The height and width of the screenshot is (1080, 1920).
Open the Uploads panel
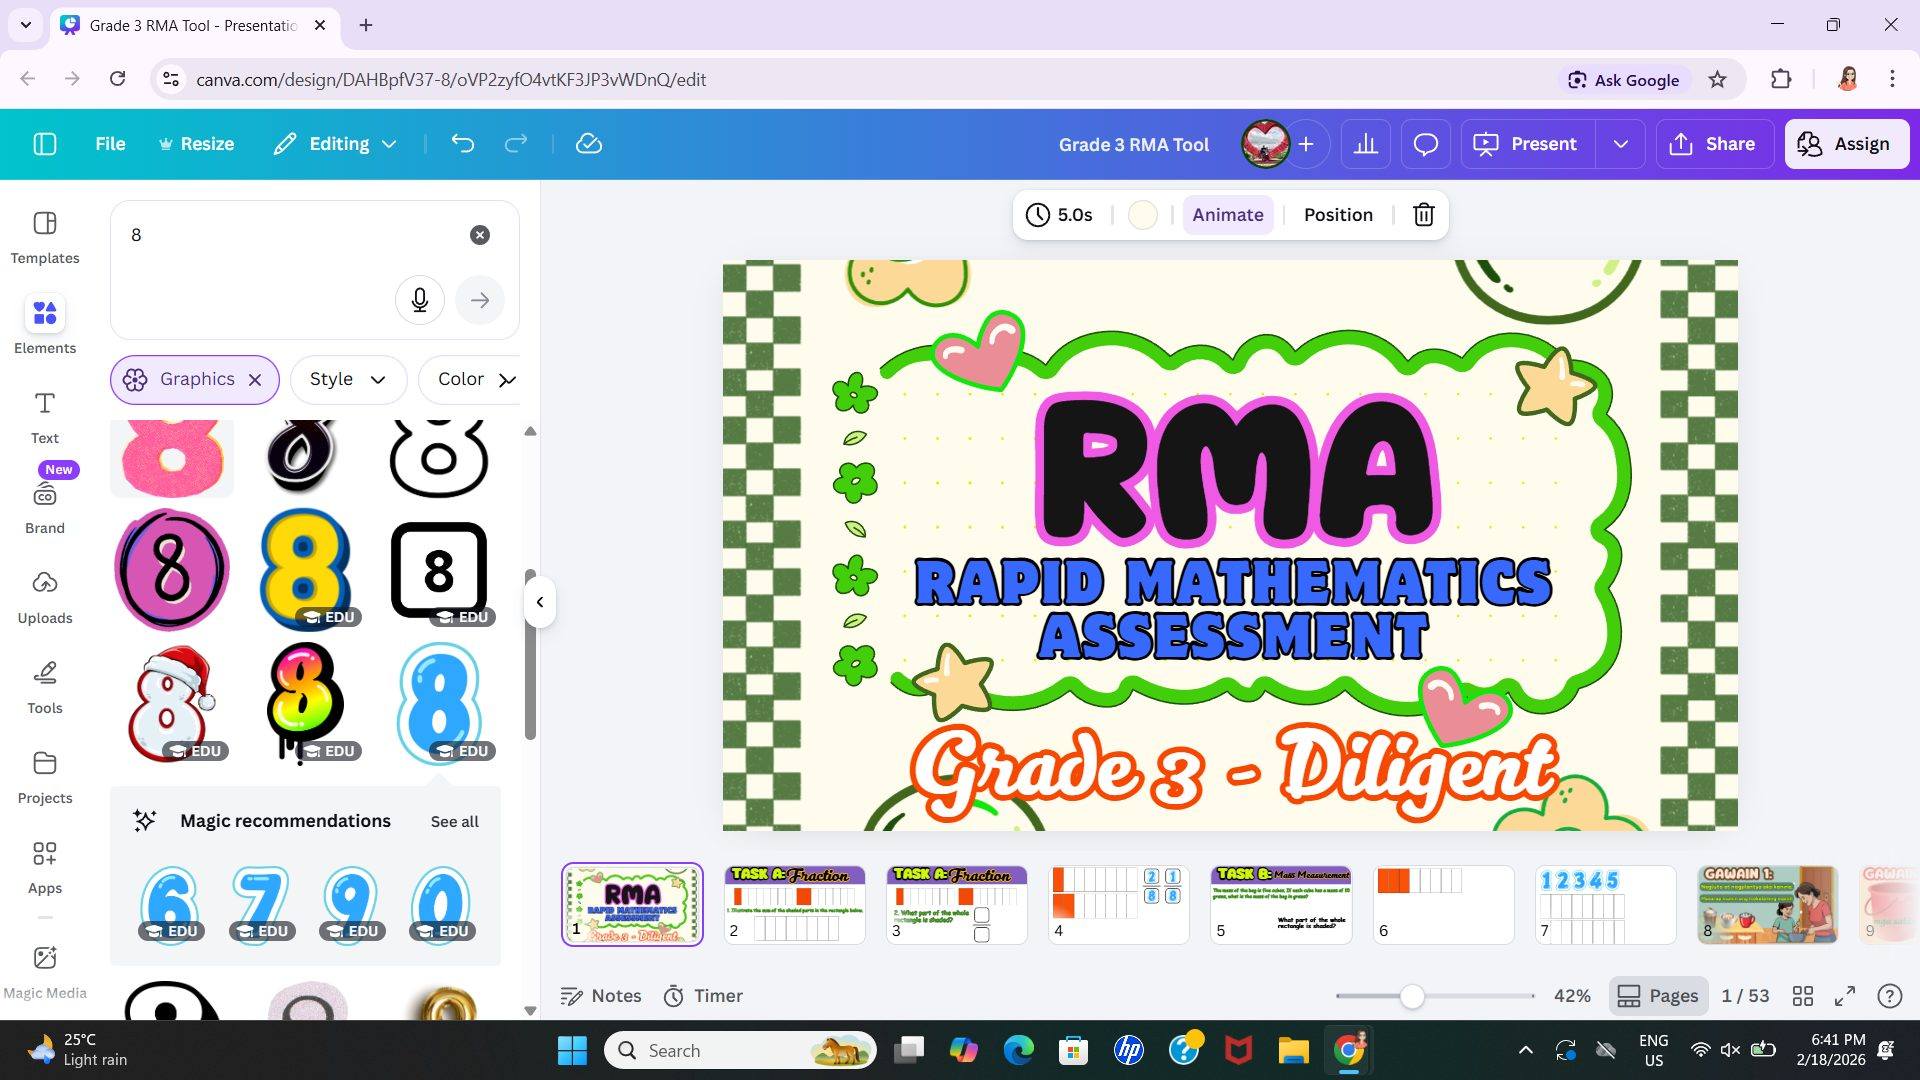45,598
